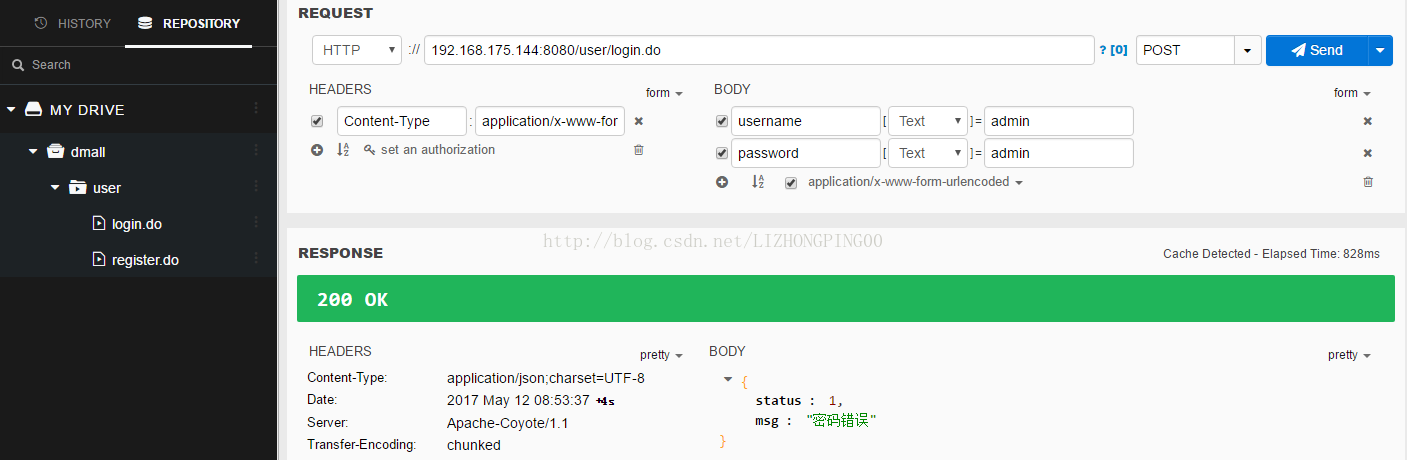This screenshot has height=460, width=1407.
Task: Click the dmall project archive icon
Action: (56, 152)
